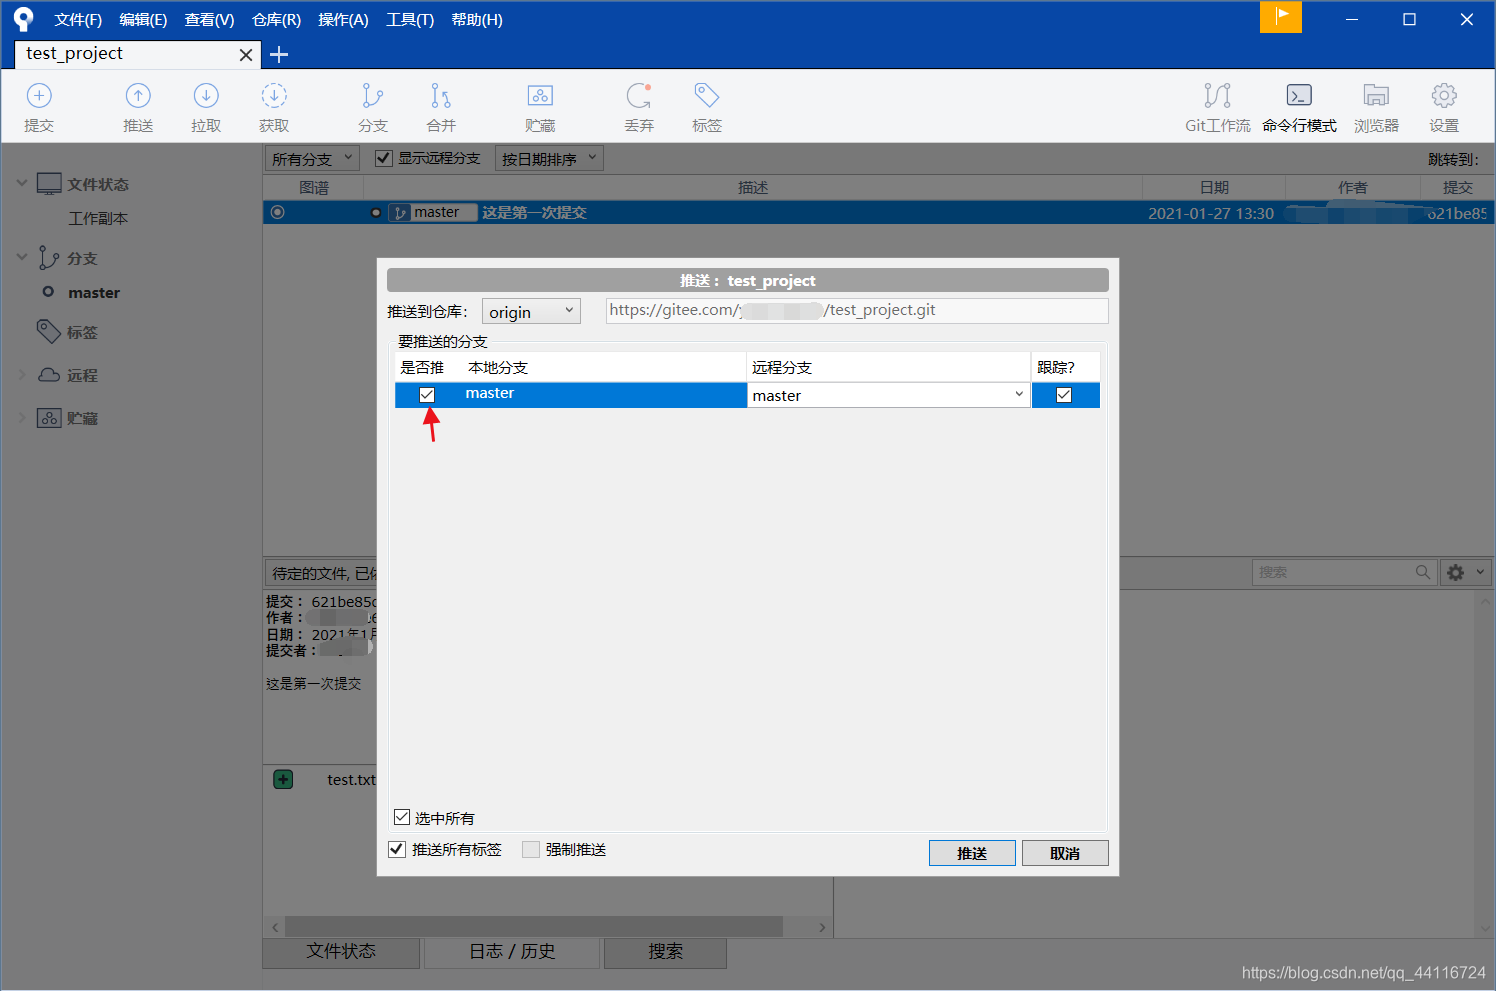Enable Force push (强制推送) checkbox
Image resolution: width=1496 pixels, height=992 pixels.
tap(531, 849)
